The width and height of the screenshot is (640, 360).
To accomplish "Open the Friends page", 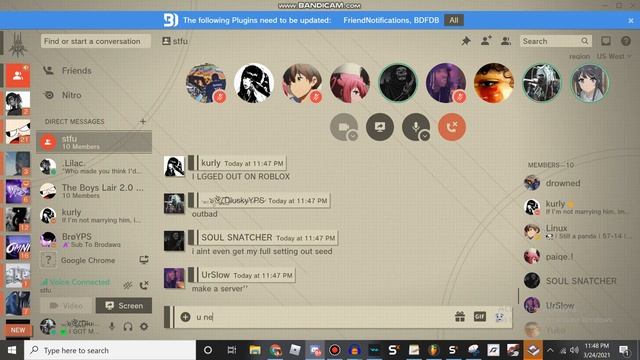I will coord(94,71).
